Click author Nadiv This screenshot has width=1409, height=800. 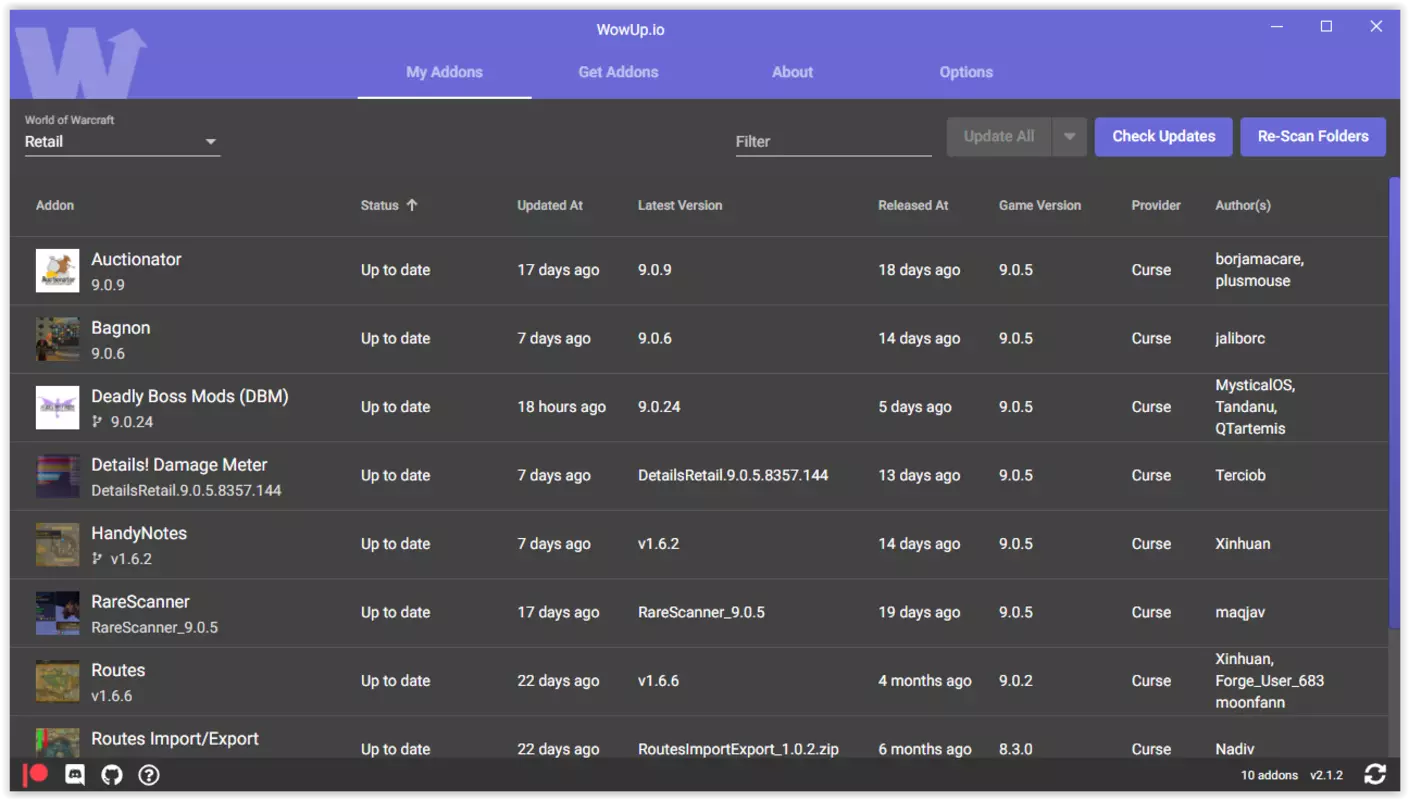[x=1235, y=749]
